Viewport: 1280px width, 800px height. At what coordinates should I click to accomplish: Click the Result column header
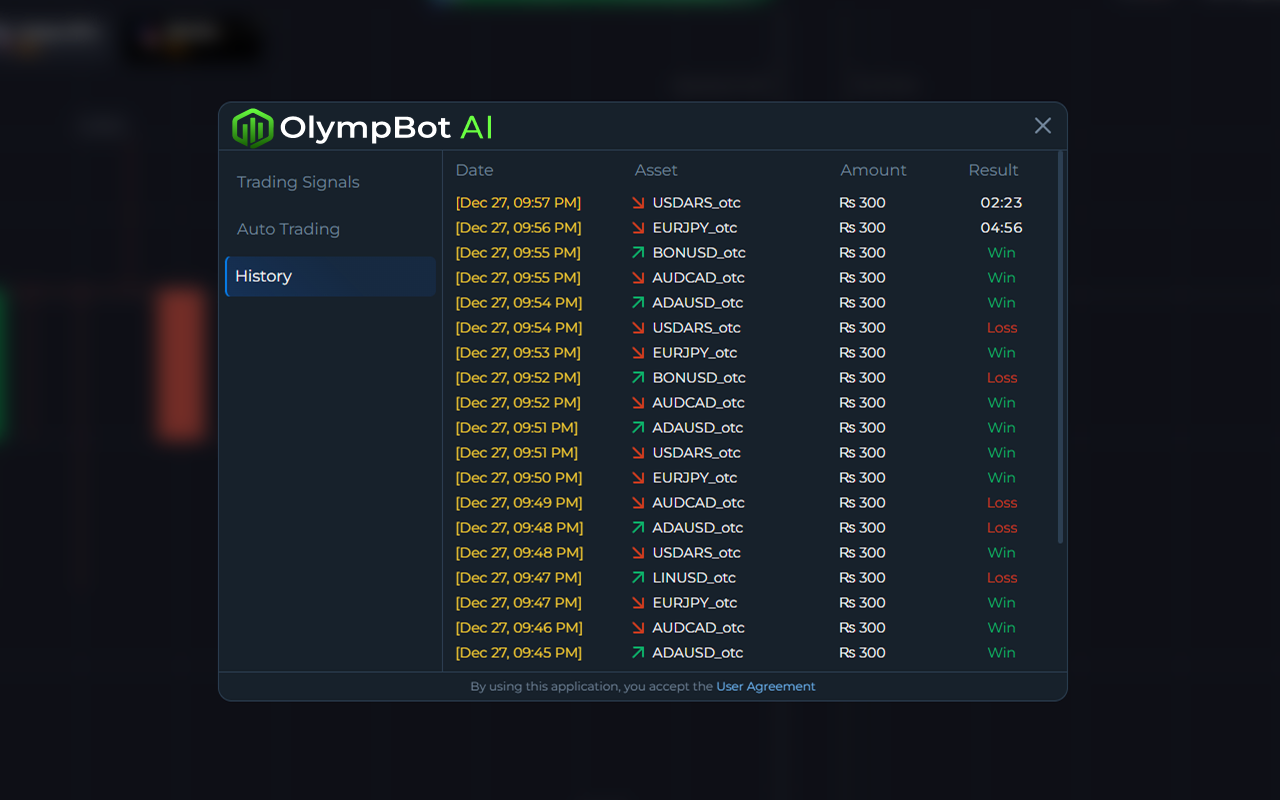click(x=993, y=170)
